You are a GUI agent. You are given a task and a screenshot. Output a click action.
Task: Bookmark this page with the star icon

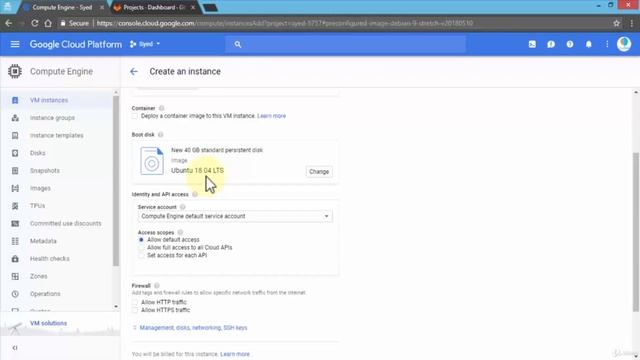616,23
